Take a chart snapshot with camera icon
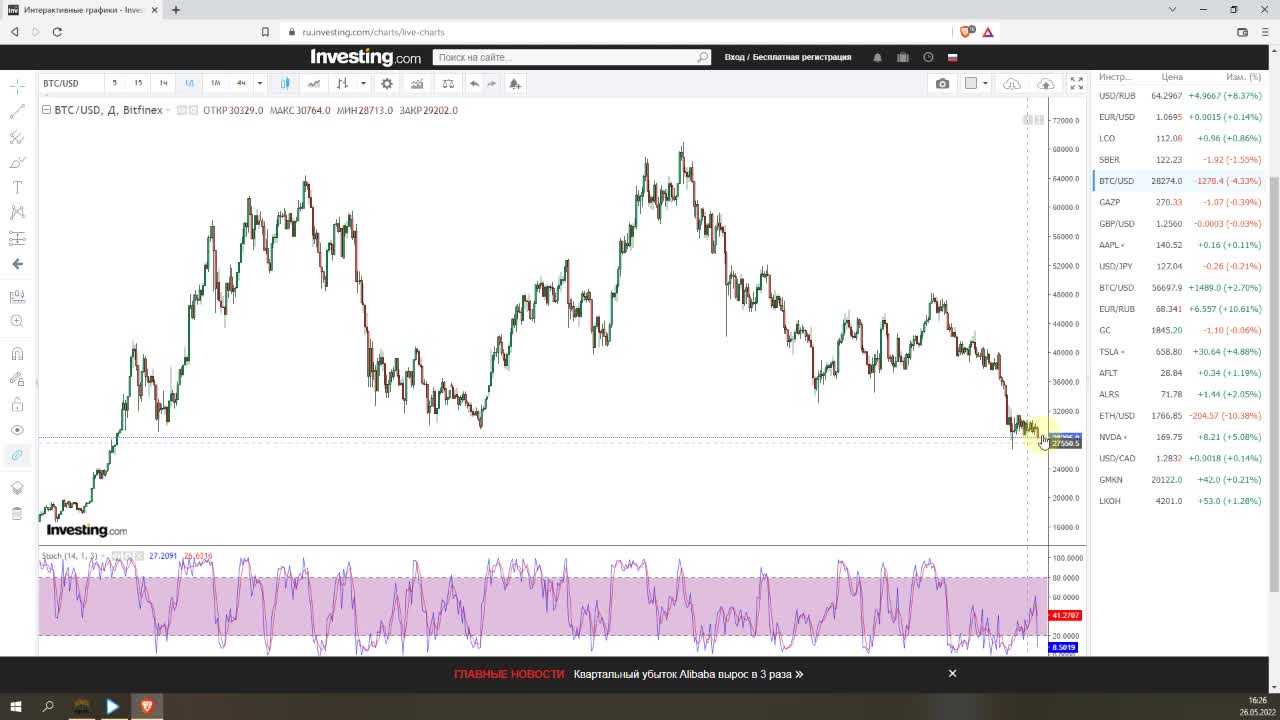The image size is (1280, 720). (942, 83)
